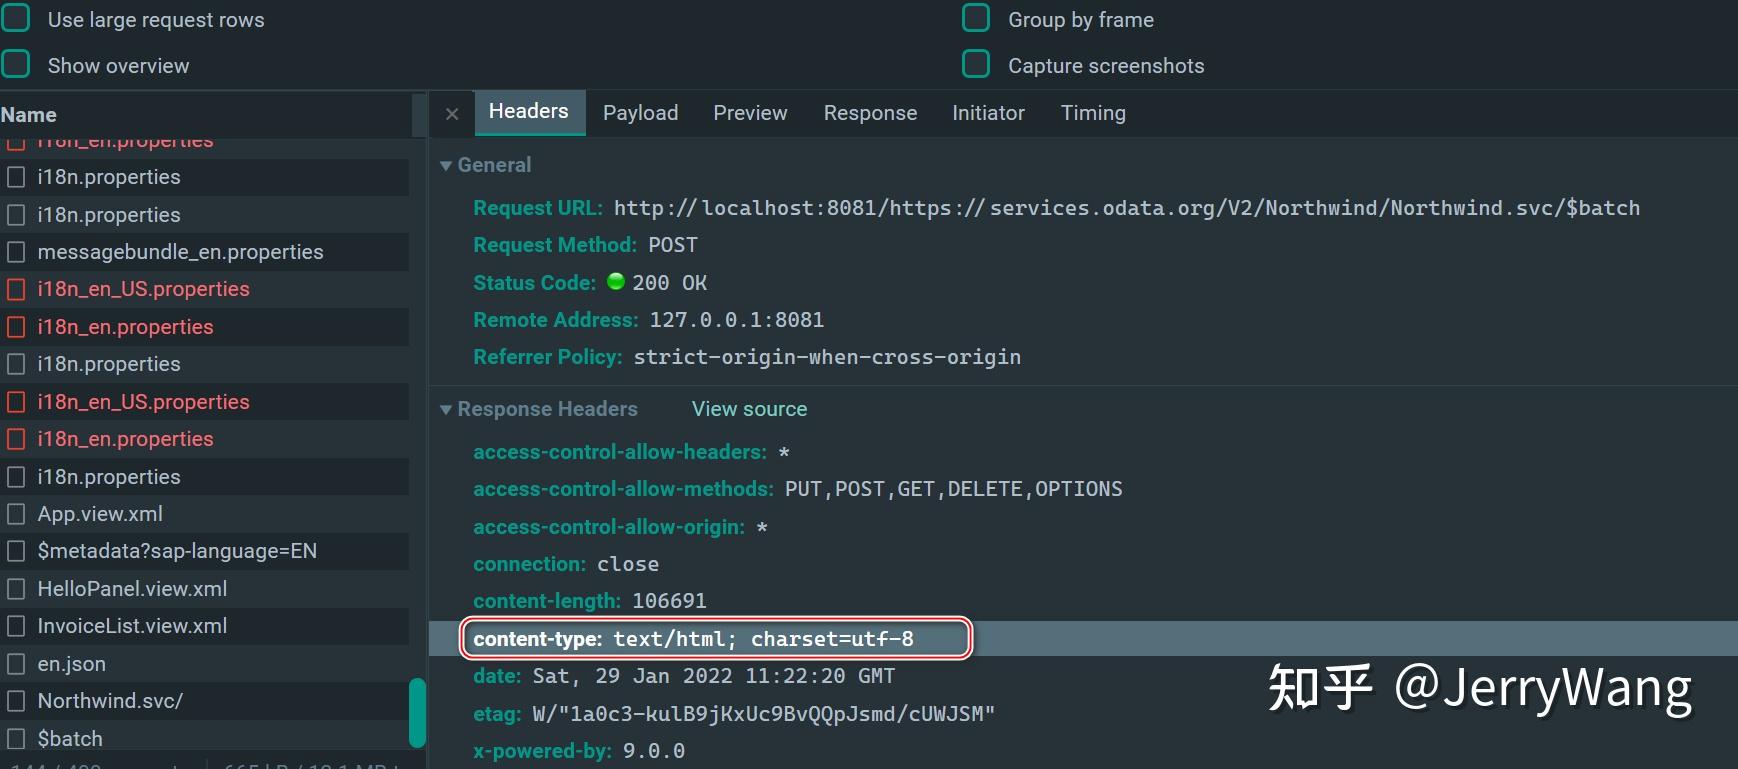Select App.view.xml request

pyautogui.click(x=205, y=514)
